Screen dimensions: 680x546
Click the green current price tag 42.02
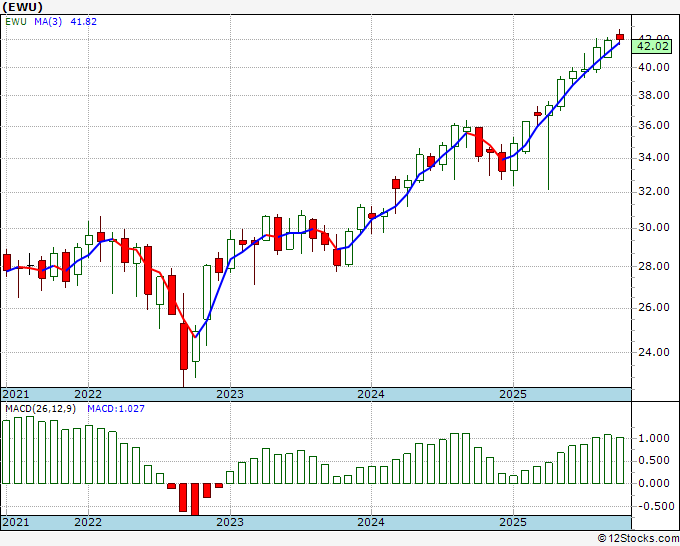coord(652,46)
